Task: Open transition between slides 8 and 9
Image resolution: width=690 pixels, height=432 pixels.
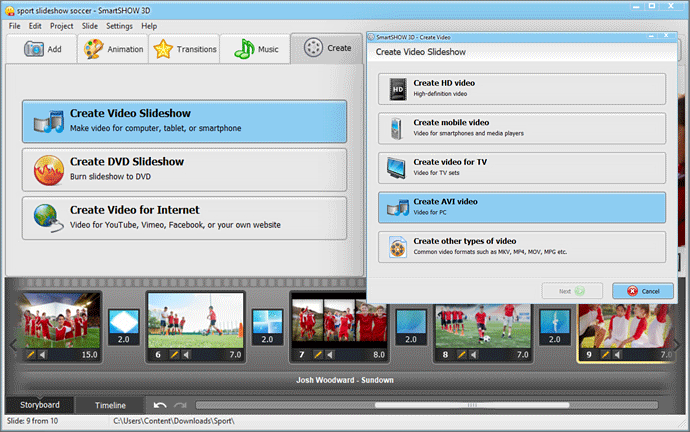Action: pos(554,327)
